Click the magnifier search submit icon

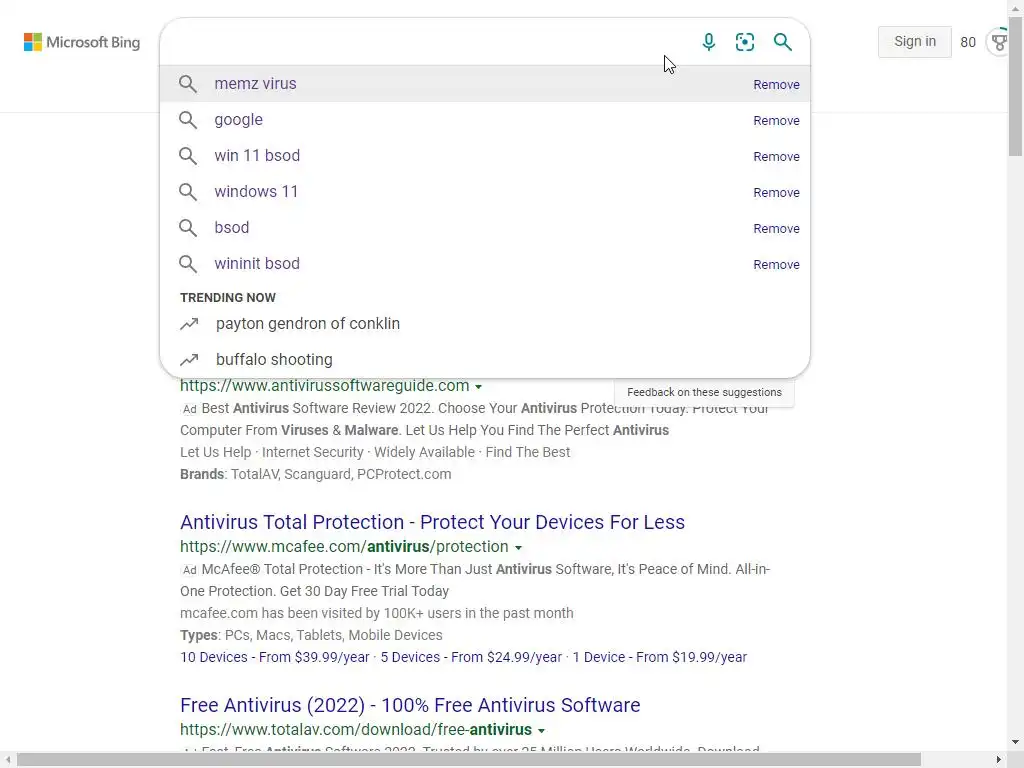click(782, 42)
